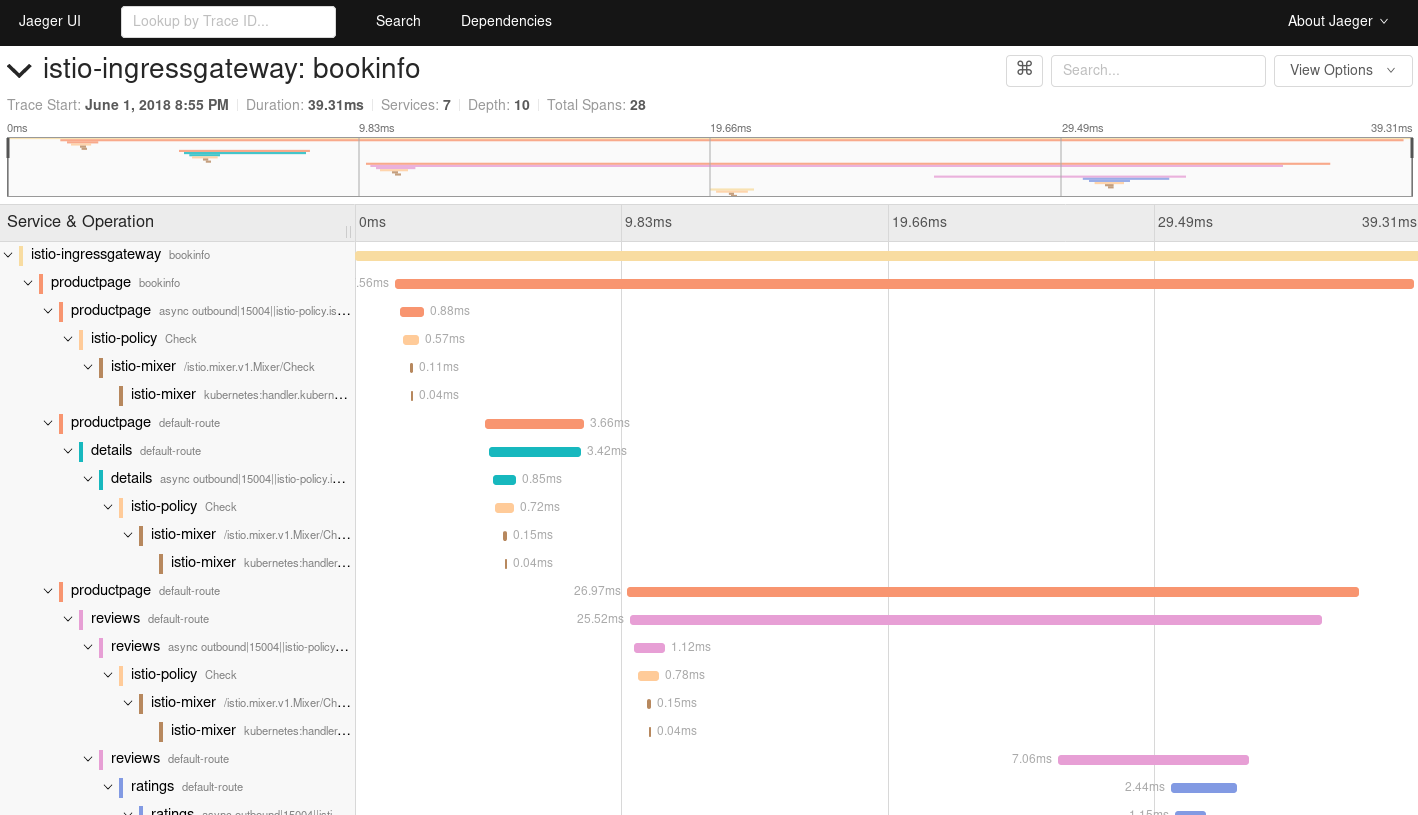Click the trace minimap overview graph
The height and width of the screenshot is (815, 1418).
[709, 167]
